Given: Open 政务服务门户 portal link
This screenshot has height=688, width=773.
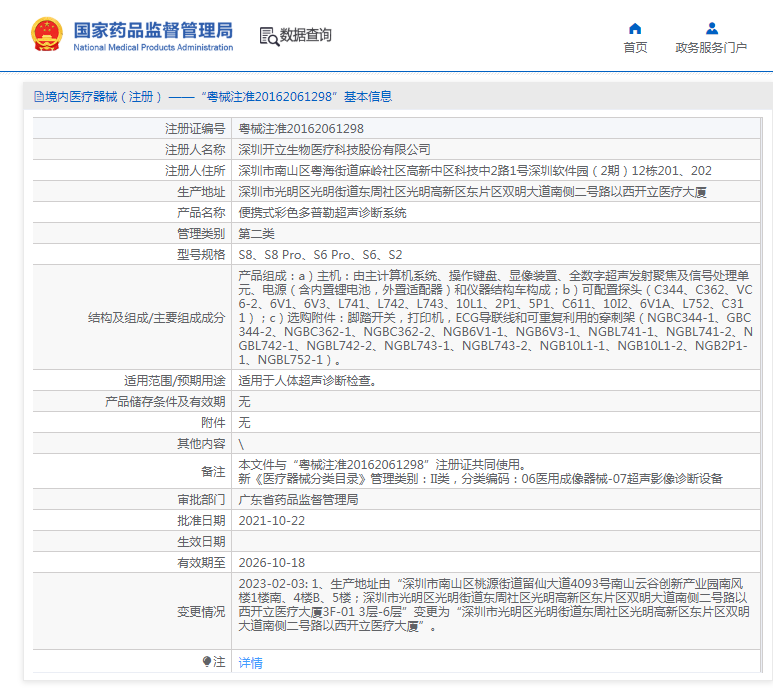Looking at the screenshot, I should [x=711, y=47].
